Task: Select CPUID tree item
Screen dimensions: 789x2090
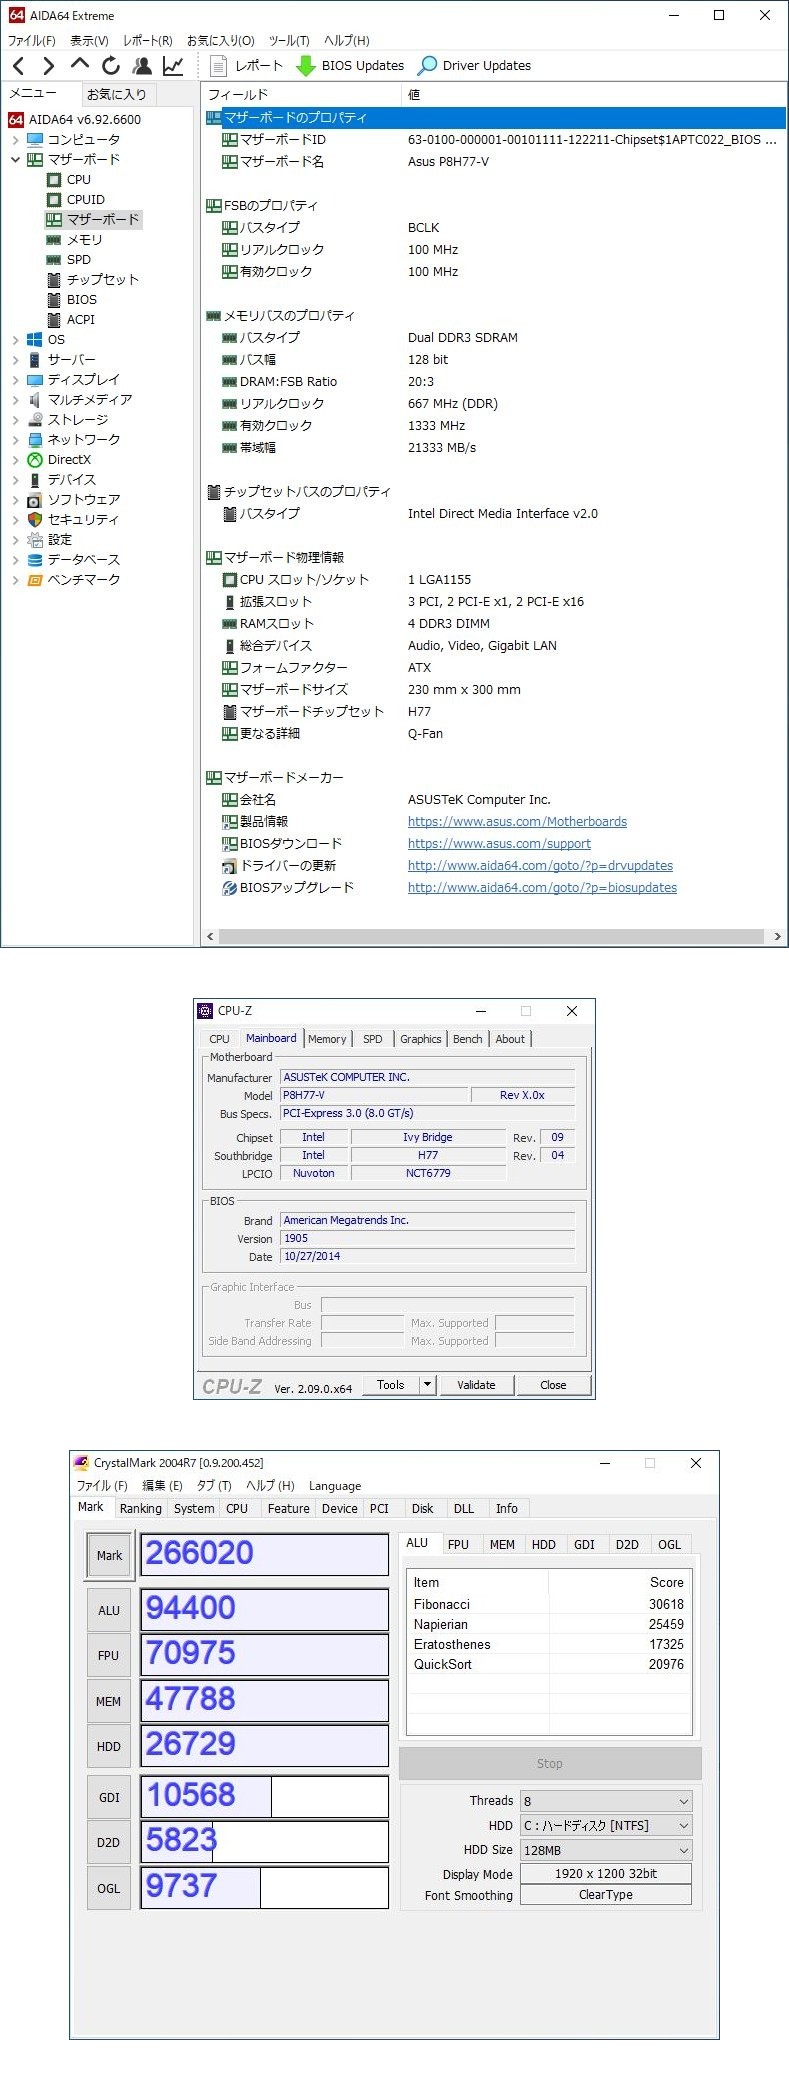Action: pos(85,200)
